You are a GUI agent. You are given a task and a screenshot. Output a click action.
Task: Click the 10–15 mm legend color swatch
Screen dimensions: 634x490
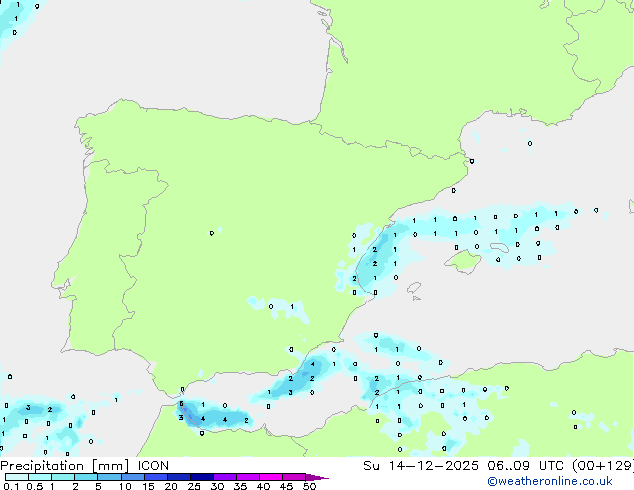click(x=132, y=477)
